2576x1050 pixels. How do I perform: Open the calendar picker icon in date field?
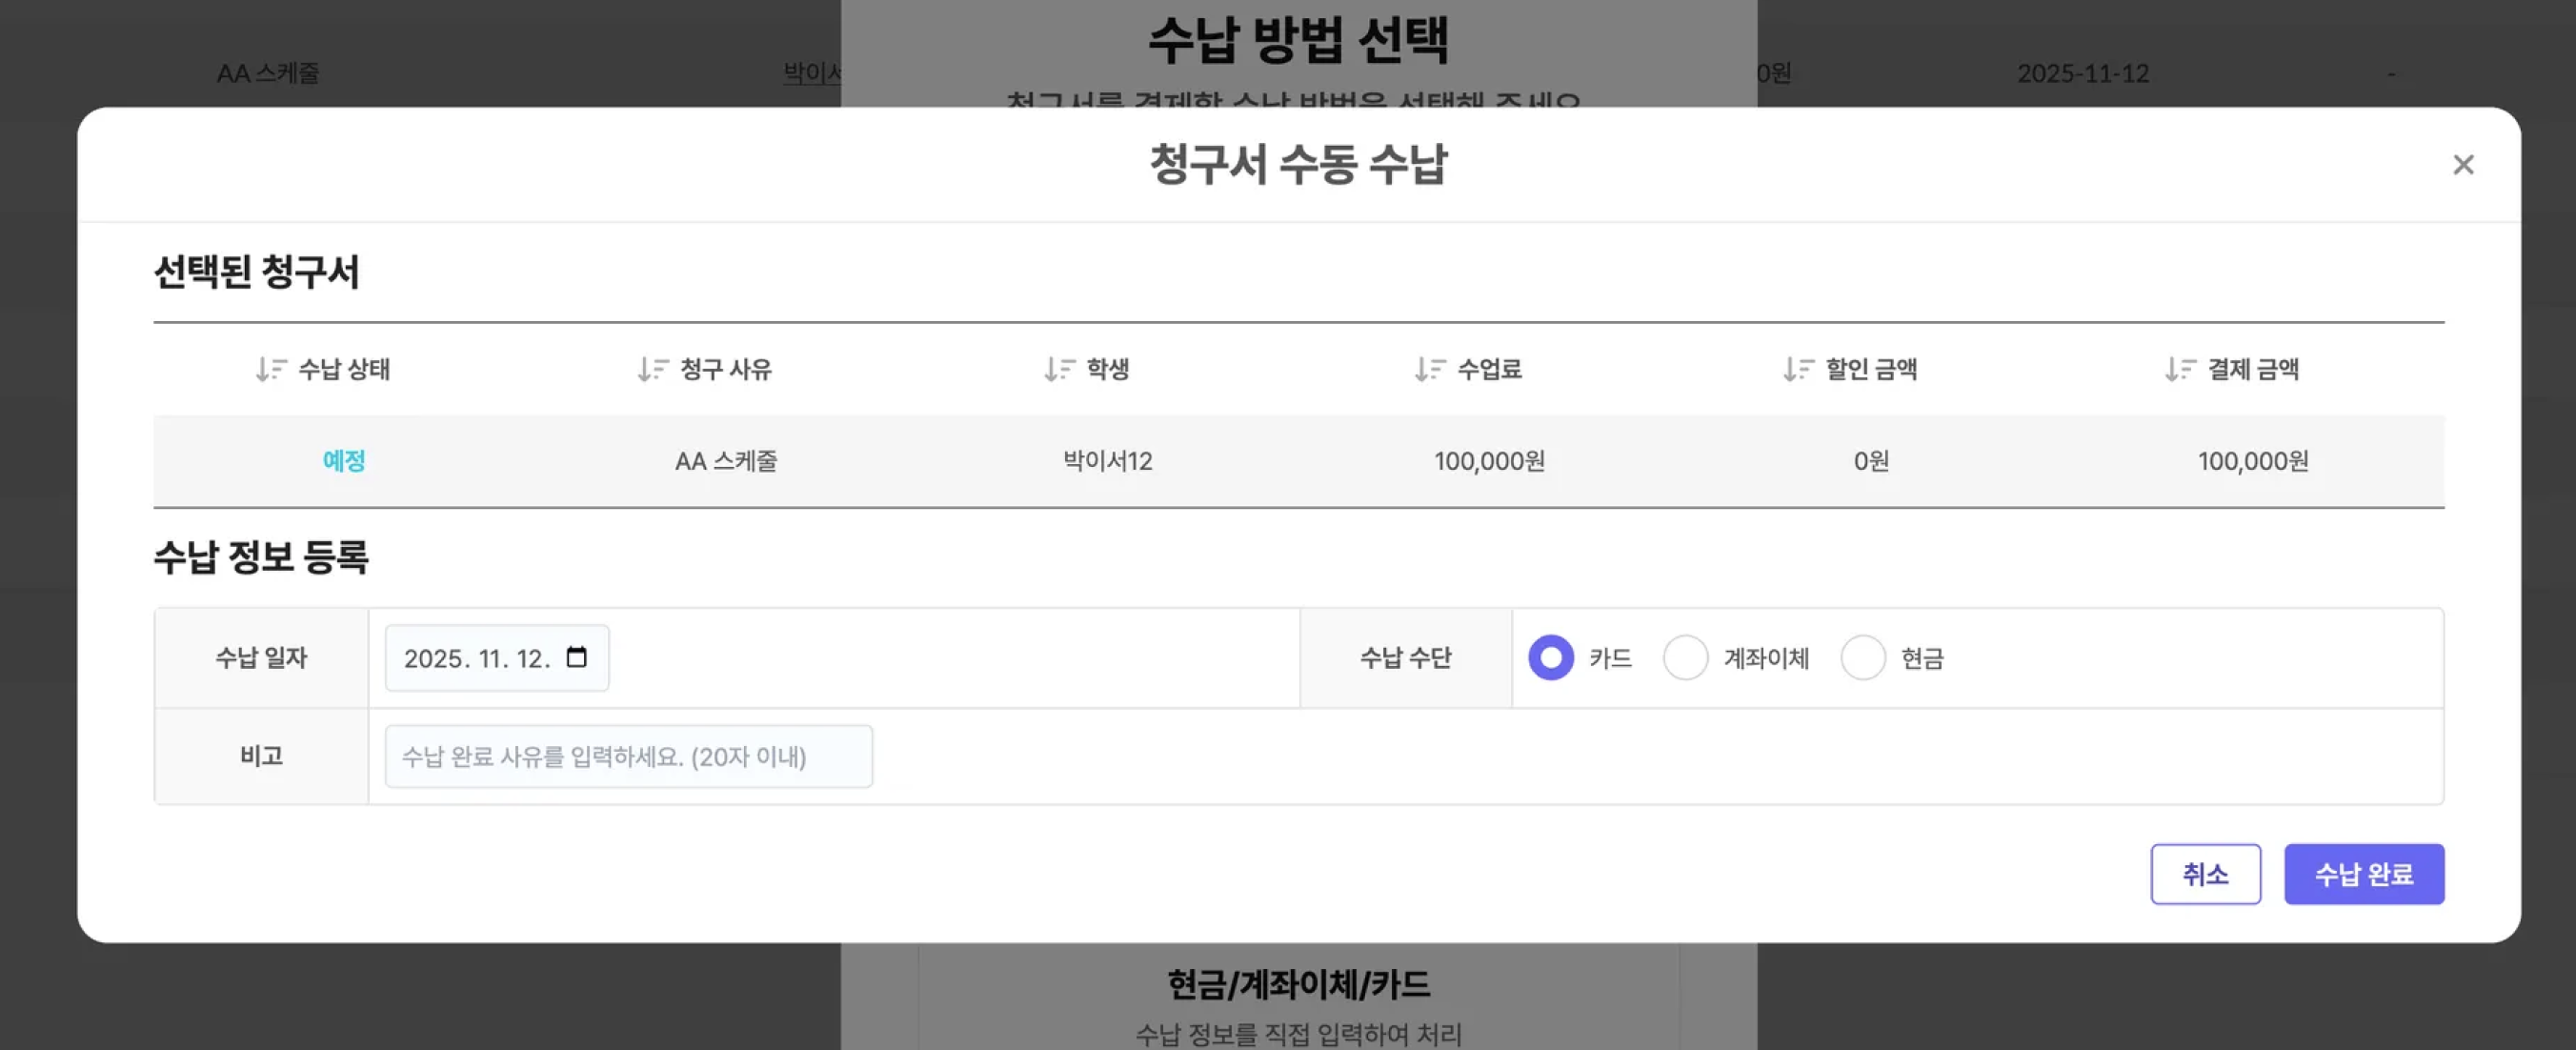click(576, 657)
